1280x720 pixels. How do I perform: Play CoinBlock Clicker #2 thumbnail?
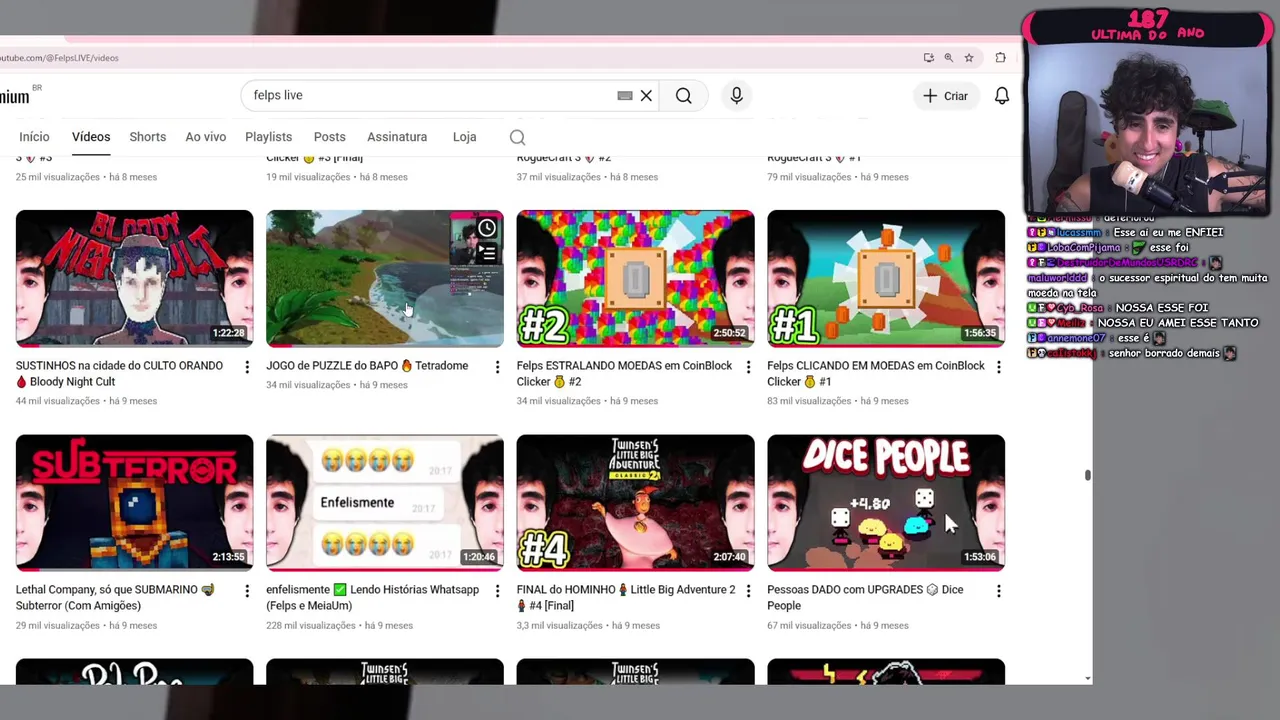635,278
